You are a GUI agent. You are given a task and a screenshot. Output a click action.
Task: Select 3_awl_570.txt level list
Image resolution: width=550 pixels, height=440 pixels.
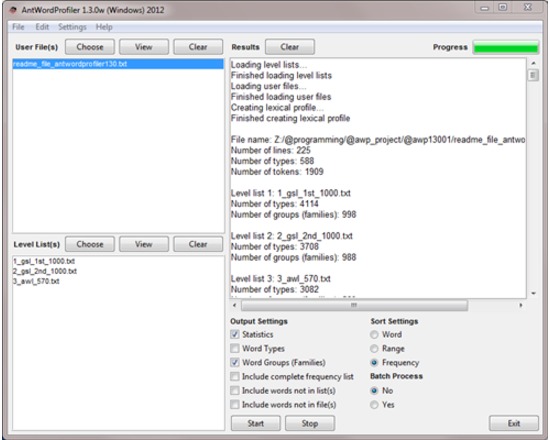coord(36,281)
